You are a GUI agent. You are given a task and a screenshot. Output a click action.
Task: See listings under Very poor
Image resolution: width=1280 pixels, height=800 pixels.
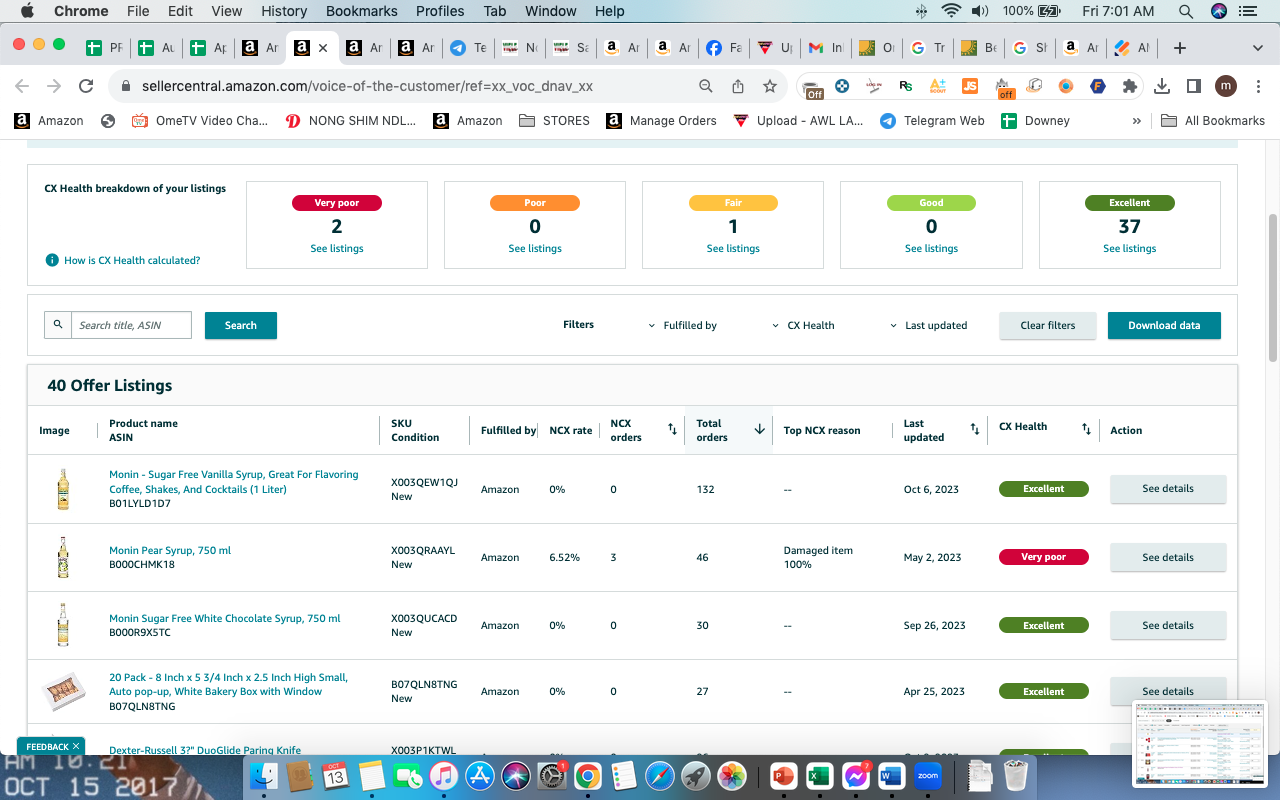337,248
